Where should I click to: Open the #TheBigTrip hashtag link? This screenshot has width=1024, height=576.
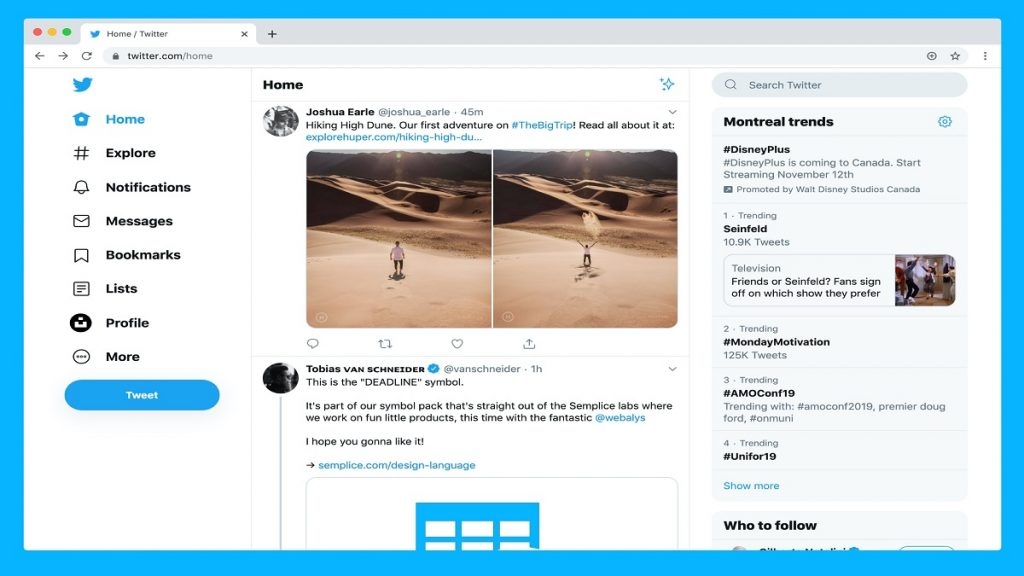[x=542, y=125]
